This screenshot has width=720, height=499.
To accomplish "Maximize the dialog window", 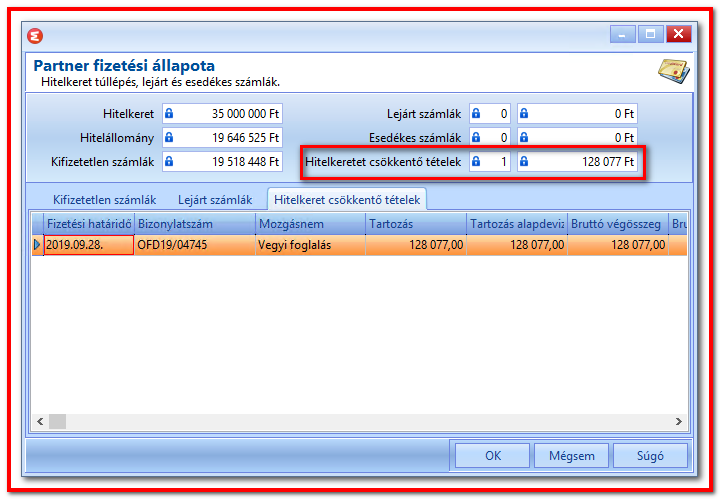I will [x=650, y=34].
